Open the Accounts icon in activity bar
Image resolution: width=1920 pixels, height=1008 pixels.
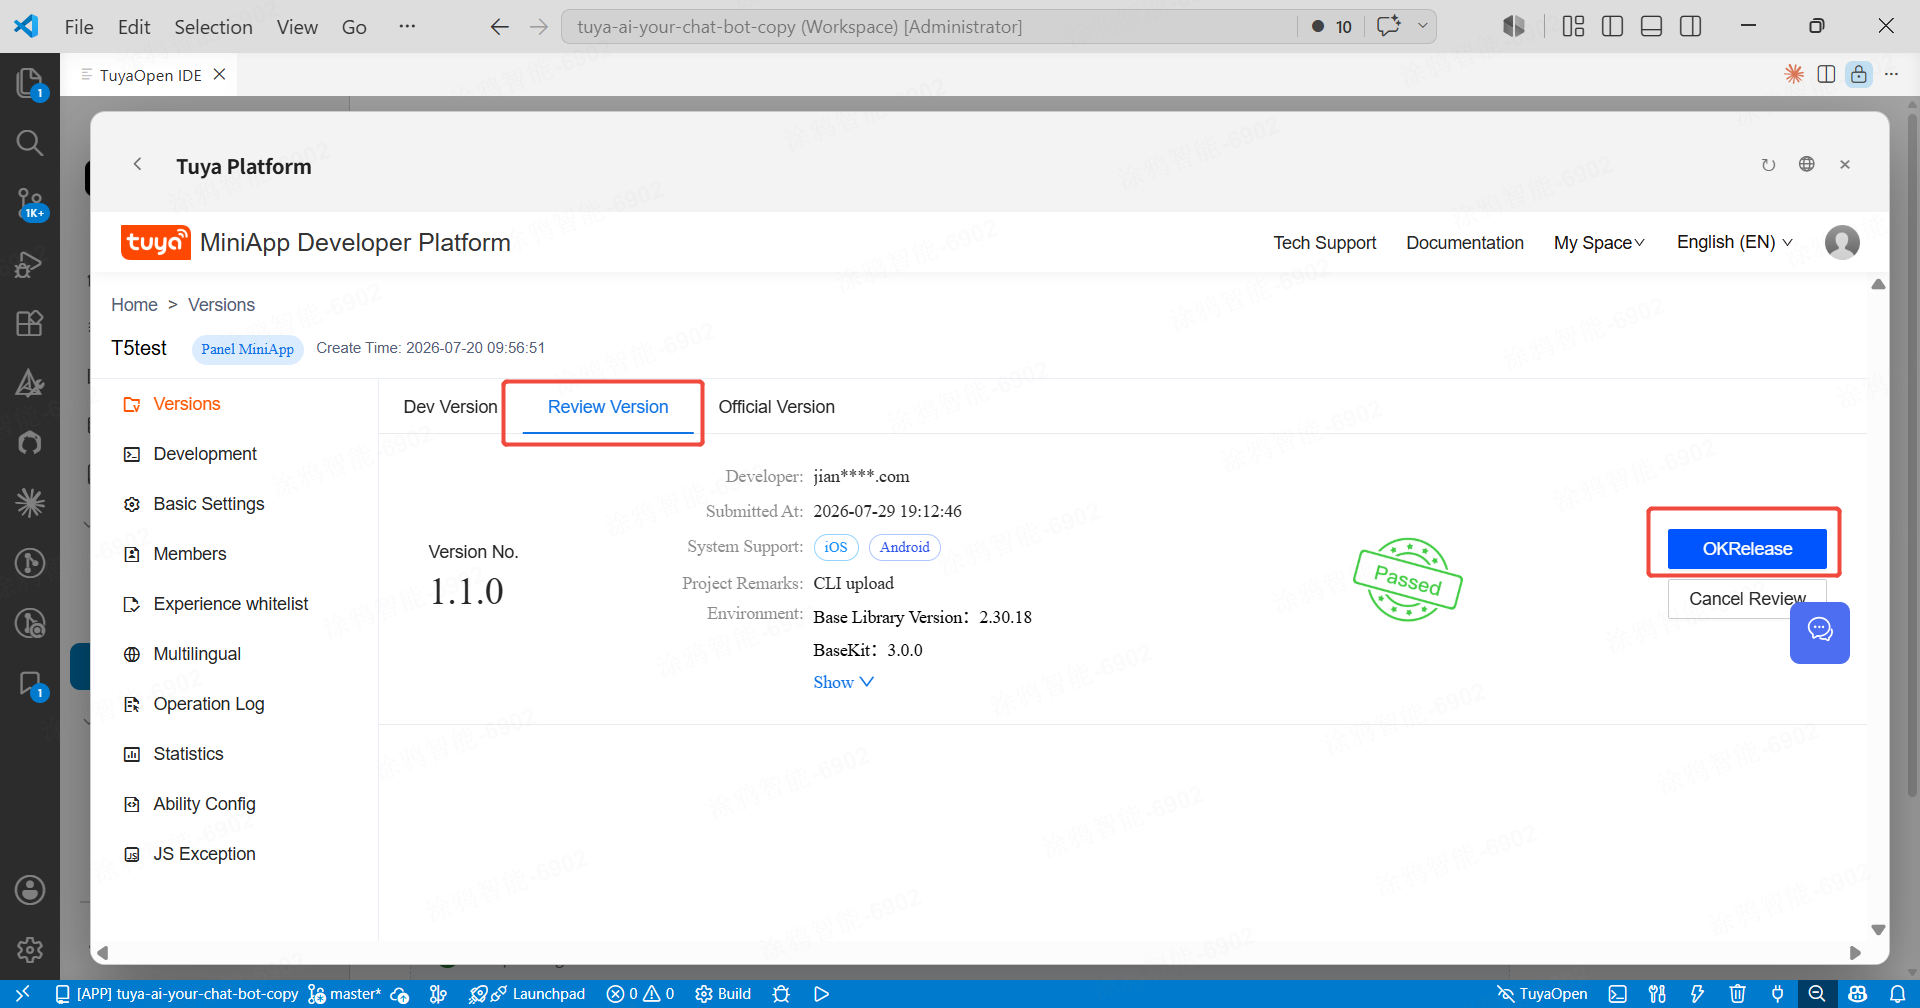pos(30,890)
